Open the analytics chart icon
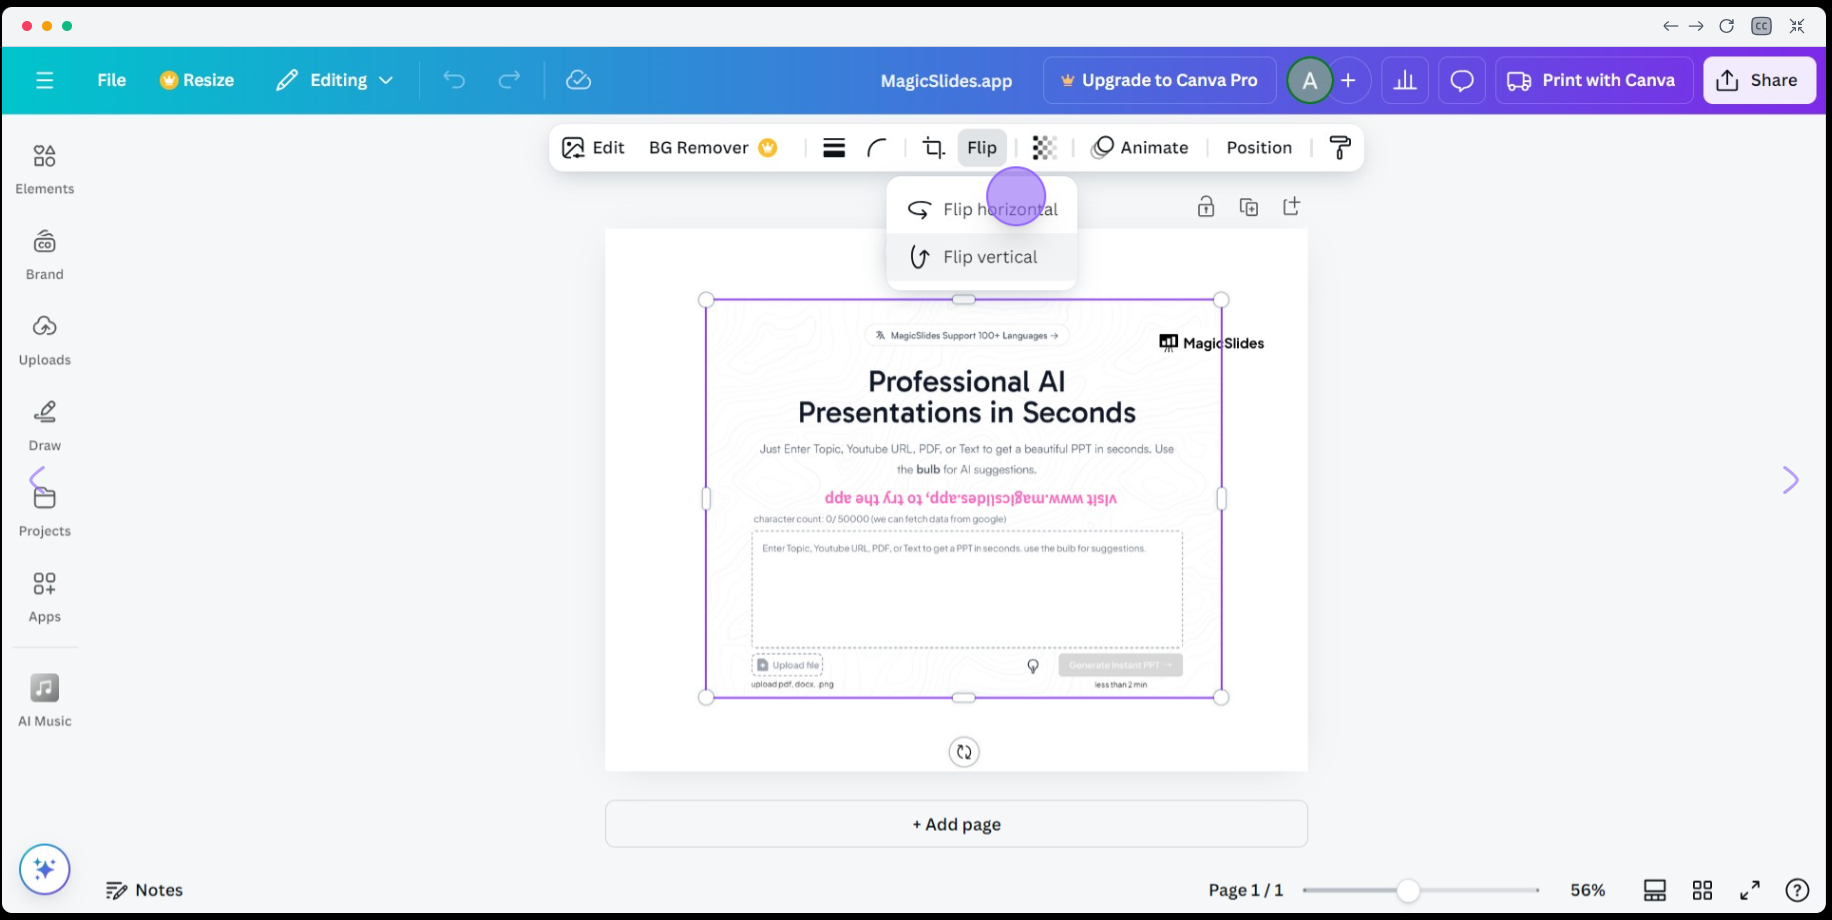Image resolution: width=1832 pixels, height=920 pixels. coord(1405,80)
